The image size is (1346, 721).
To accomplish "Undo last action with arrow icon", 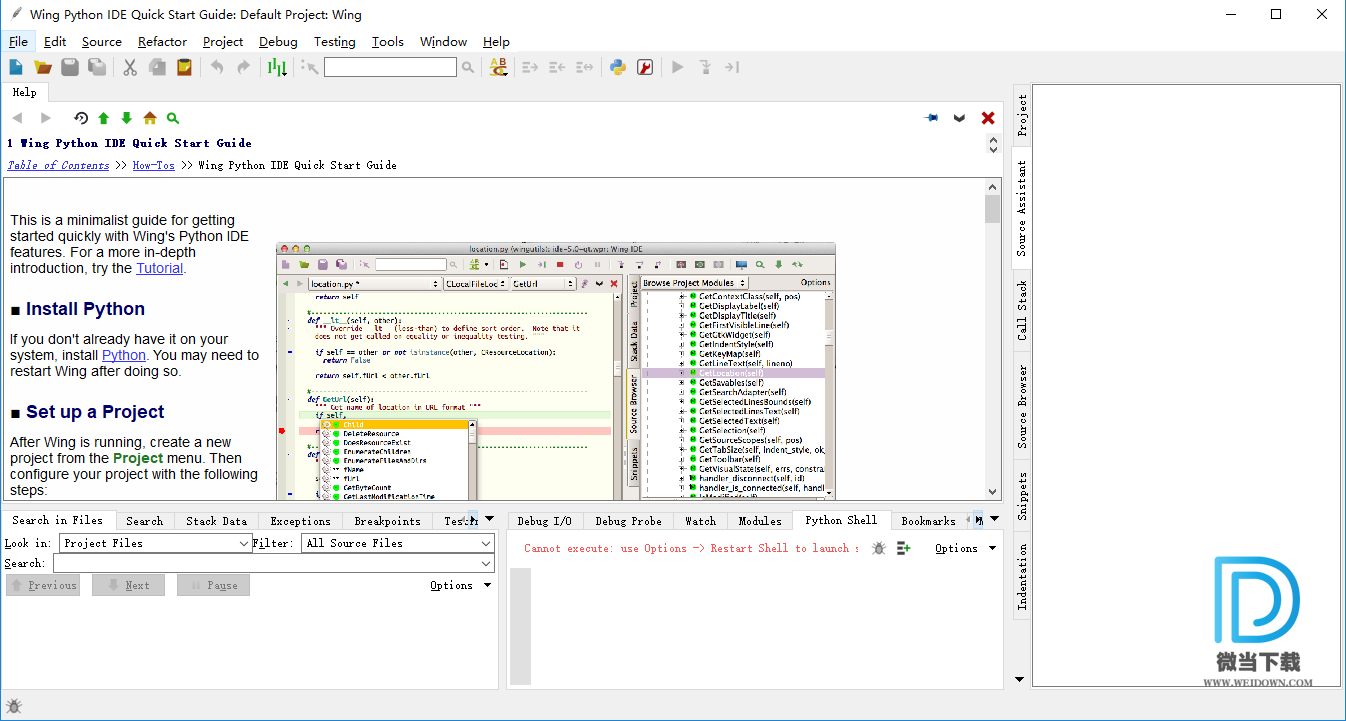I will click(217, 67).
